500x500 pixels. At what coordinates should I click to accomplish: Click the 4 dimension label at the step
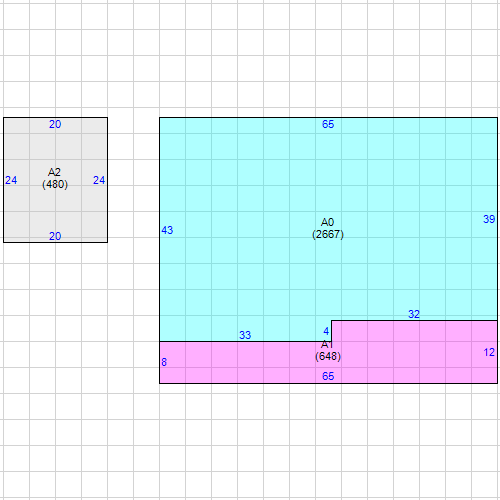(x=326, y=331)
